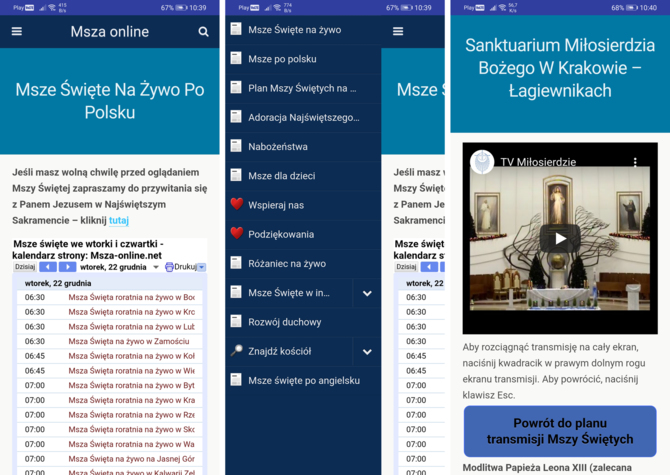
Task: Go to previous day in calendar
Action: (48, 267)
